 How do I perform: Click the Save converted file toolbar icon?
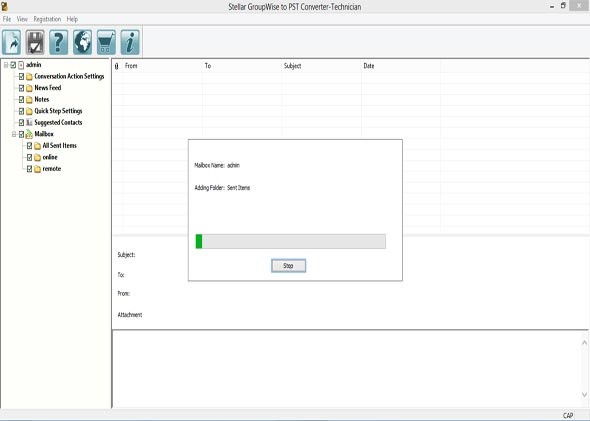click(x=35, y=42)
